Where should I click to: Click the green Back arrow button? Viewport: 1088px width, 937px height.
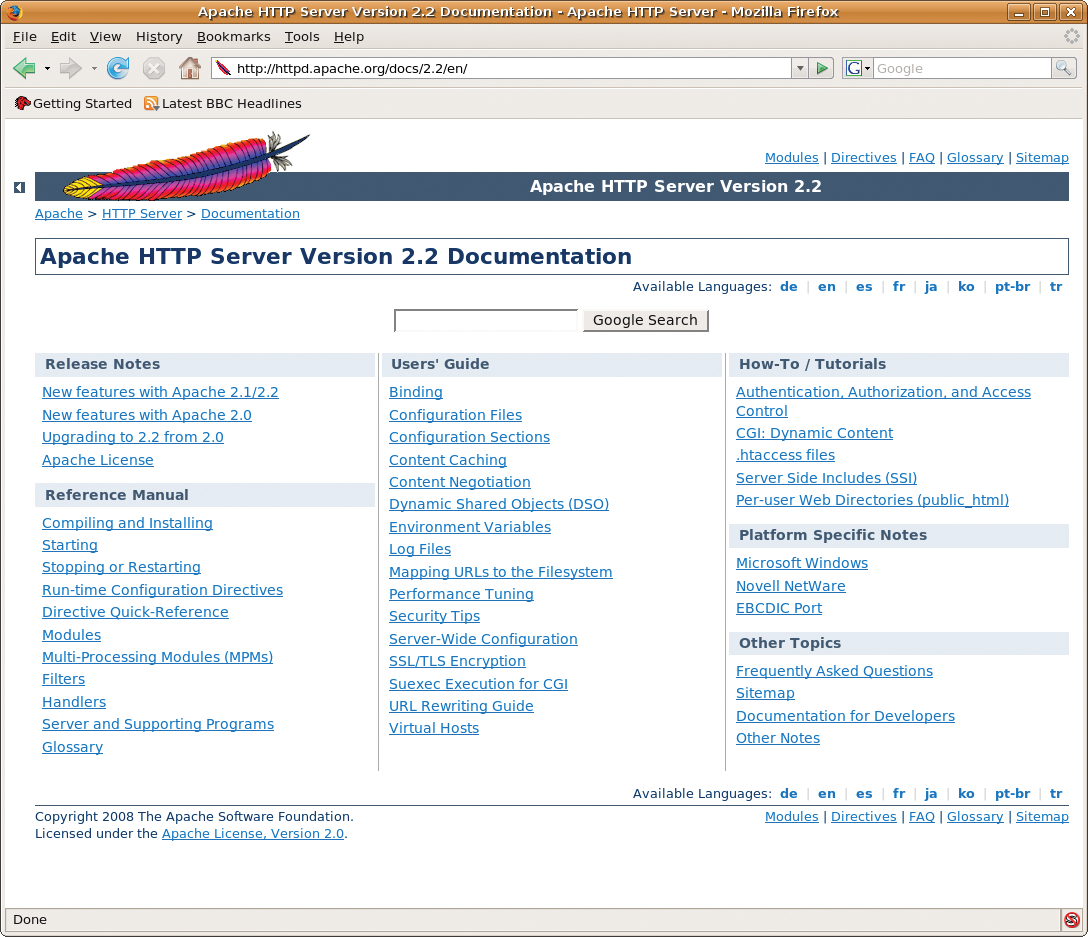24,68
